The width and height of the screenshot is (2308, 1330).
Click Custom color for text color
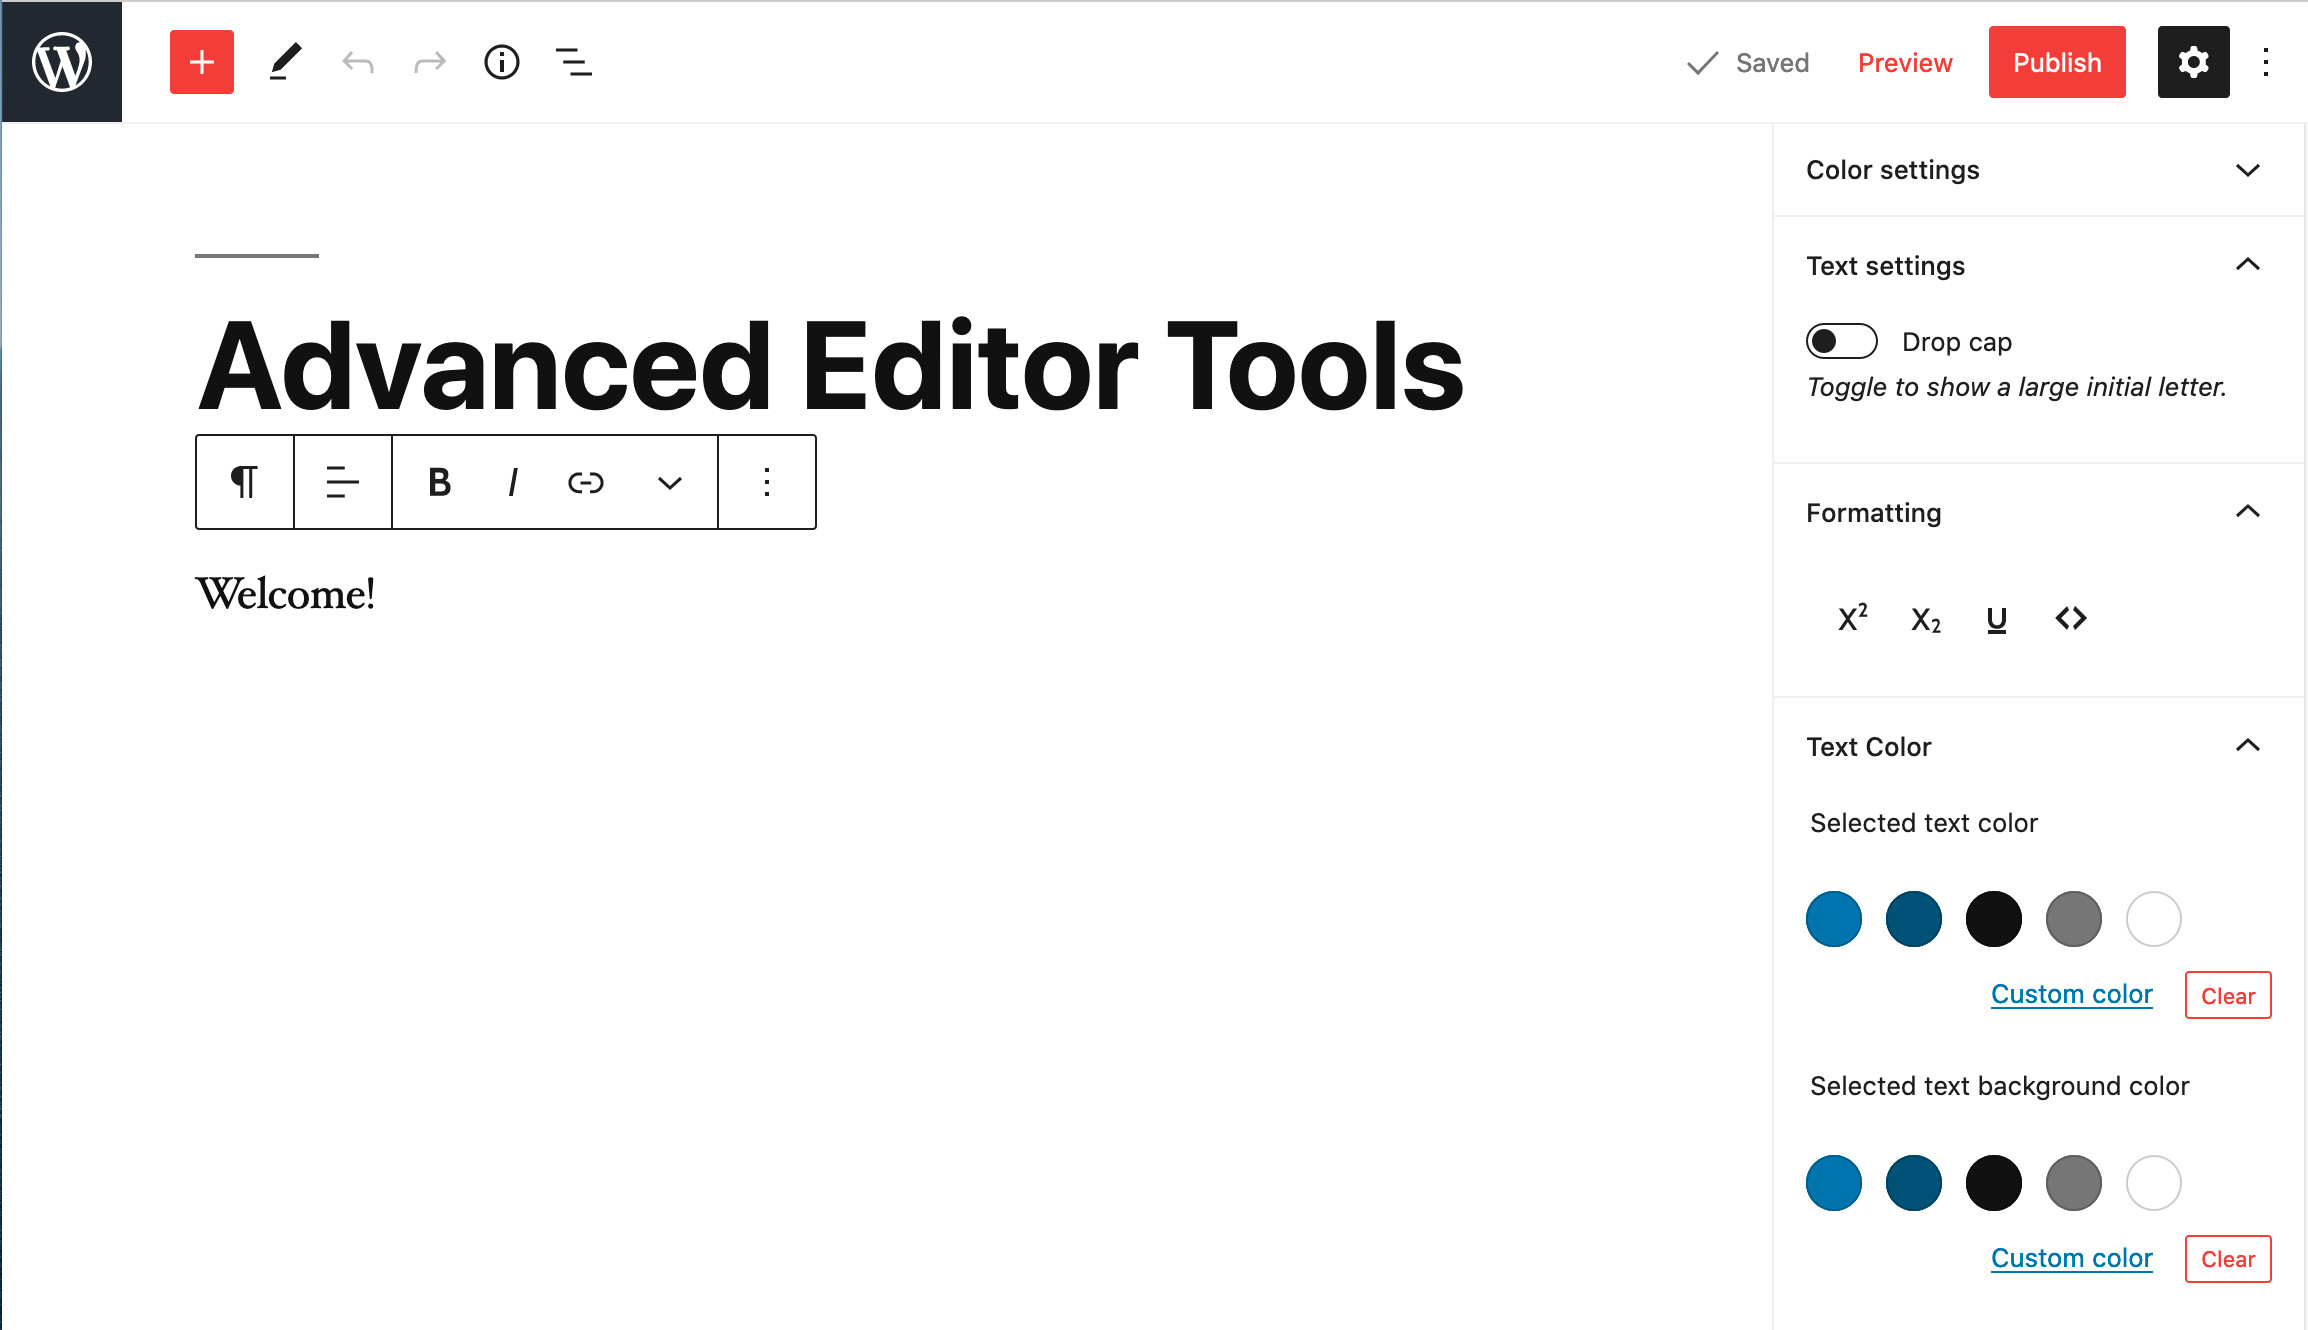coord(2070,994)
